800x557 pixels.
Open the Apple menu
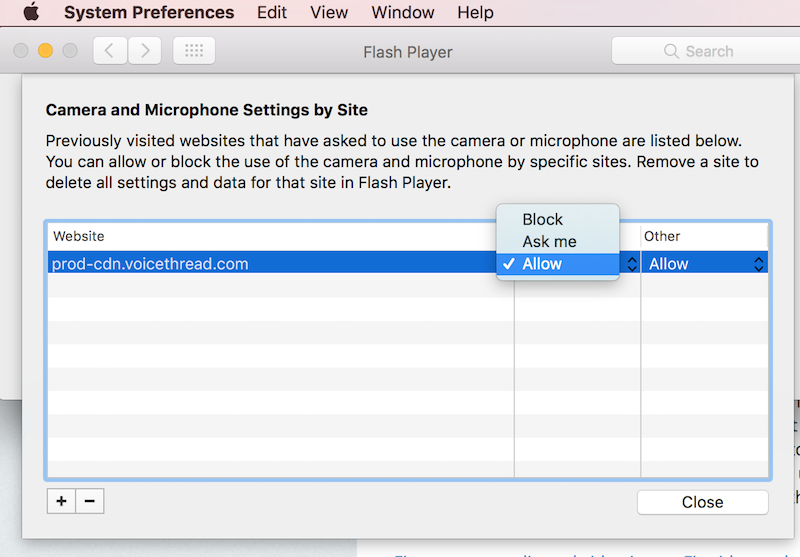click(32, 12)
